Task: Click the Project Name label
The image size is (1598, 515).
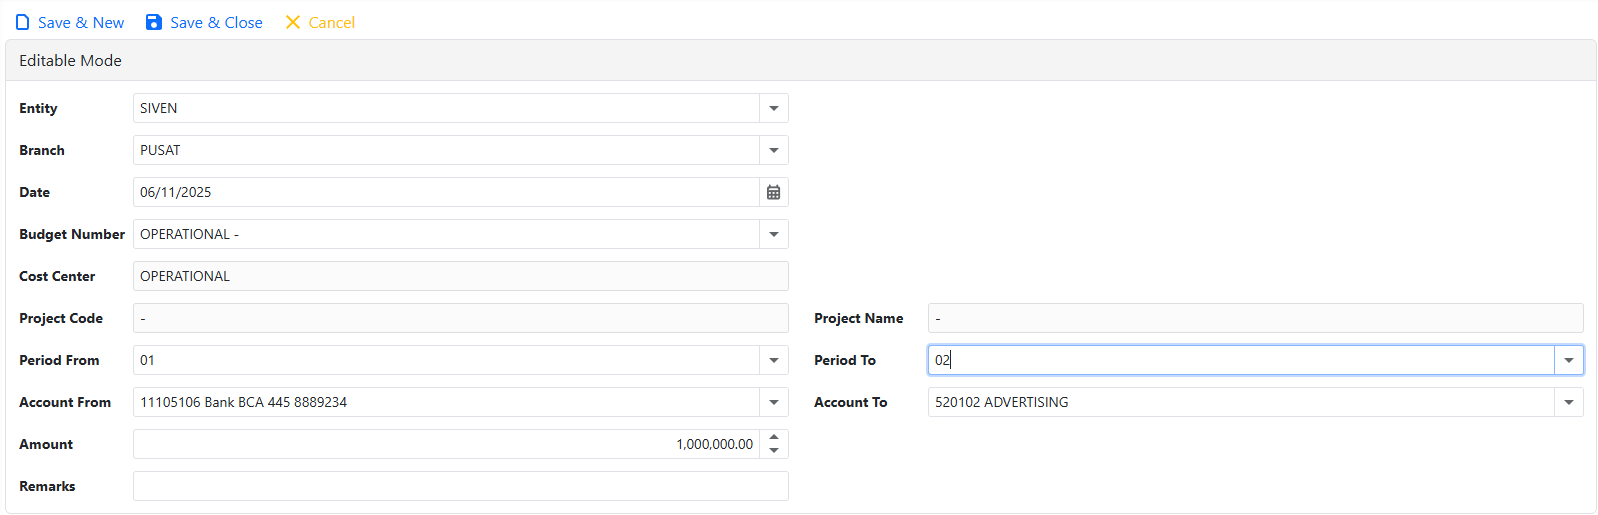Action: [859, 318]
